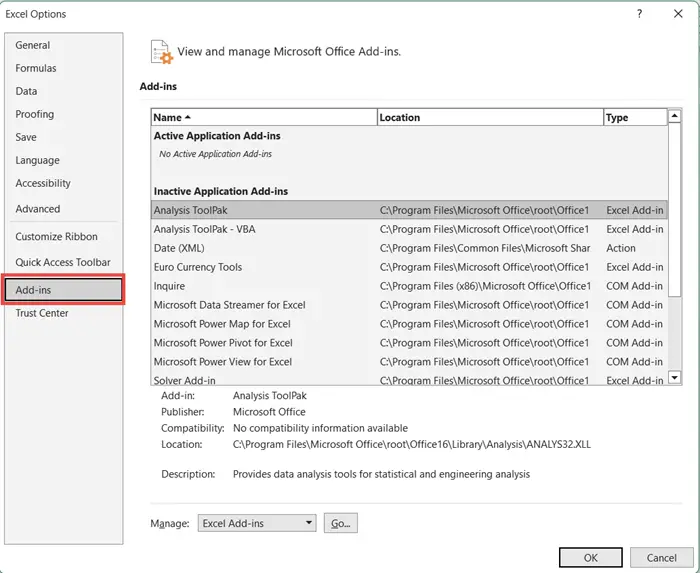Viewport: 700px width, 573px height.
Task: Select Microsoft Power View for Excel
Action: 409,362
